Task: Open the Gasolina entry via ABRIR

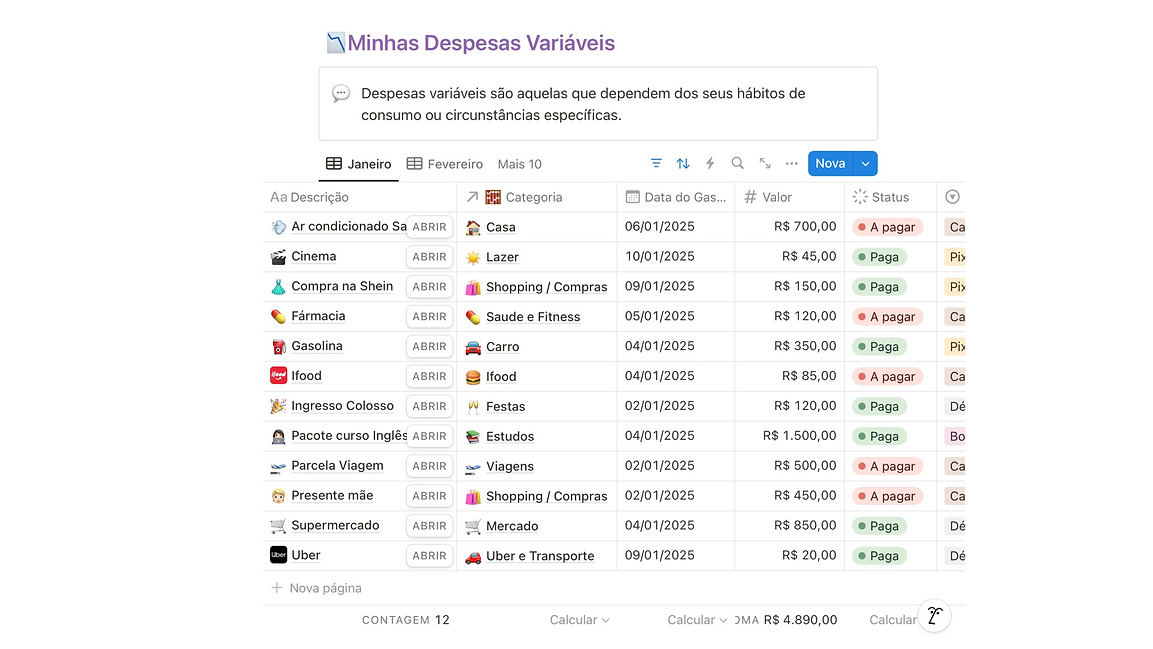Action: point(429,346)
